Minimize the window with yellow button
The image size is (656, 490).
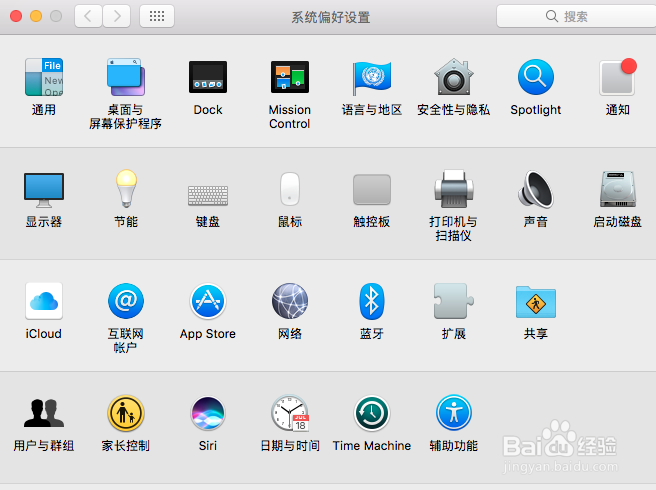pos(36,16)
